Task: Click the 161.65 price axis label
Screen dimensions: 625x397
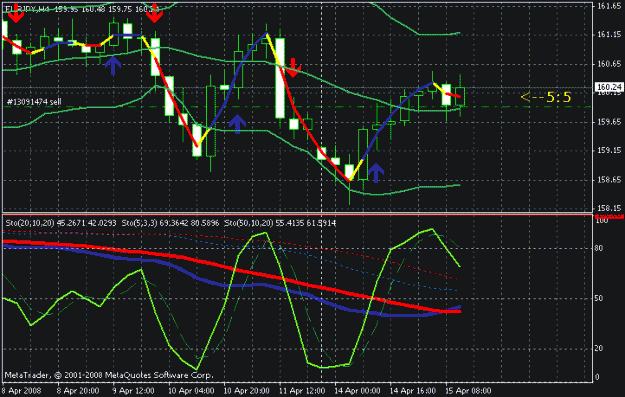Action: 609,6
